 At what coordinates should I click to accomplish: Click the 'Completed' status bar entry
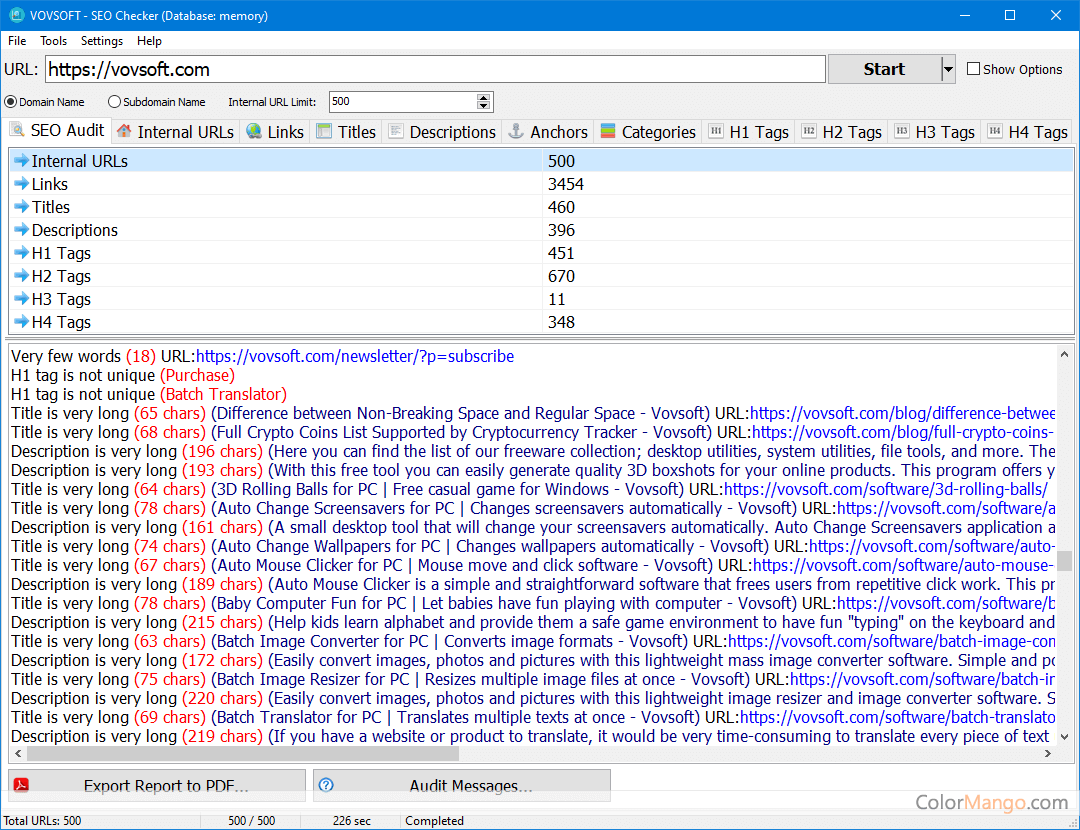(434, 820)
